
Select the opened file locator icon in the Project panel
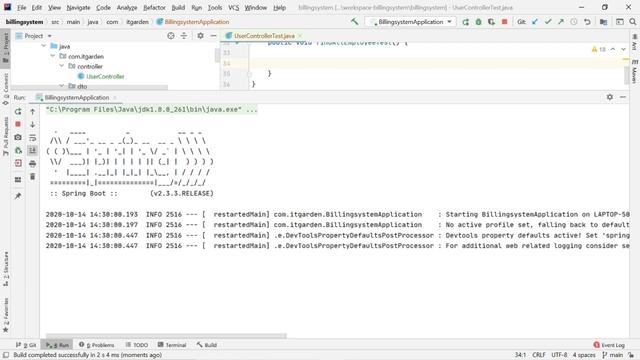pyautogui.click(x=171, y=36)
